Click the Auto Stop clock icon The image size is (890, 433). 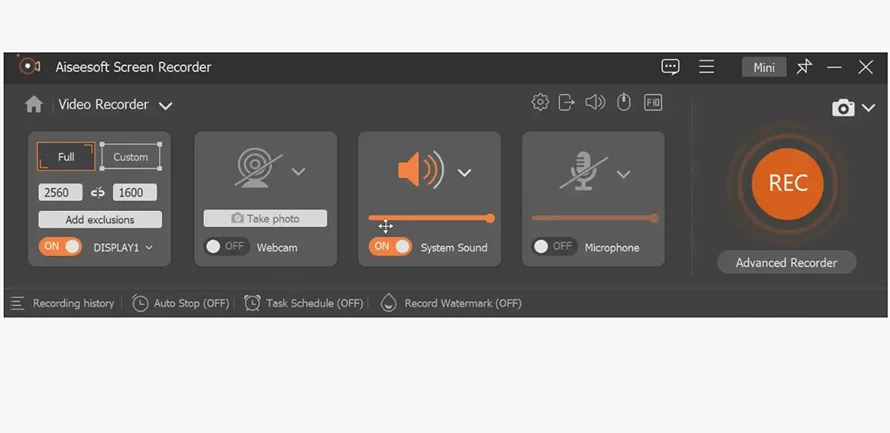click(x=140, y=304)
